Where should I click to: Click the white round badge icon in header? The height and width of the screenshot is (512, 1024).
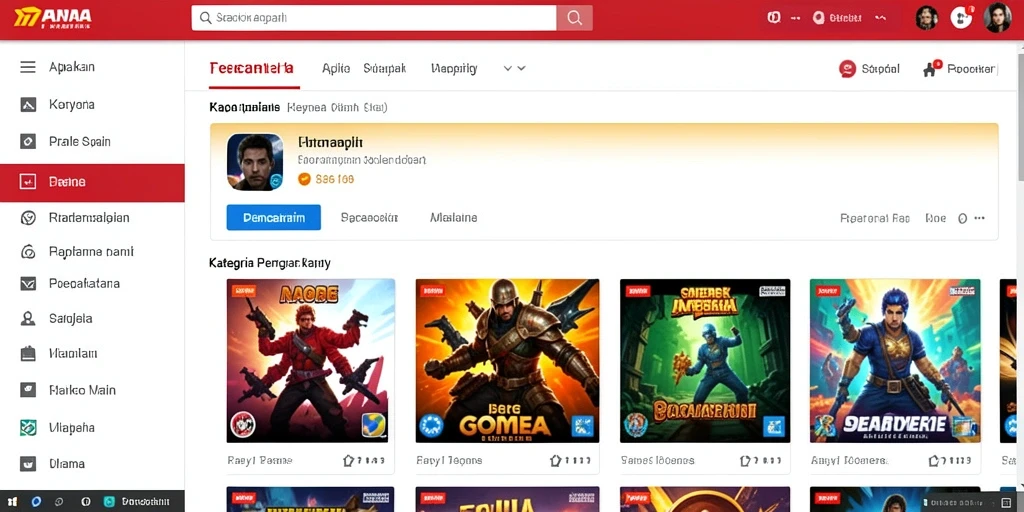coord(961,18)
